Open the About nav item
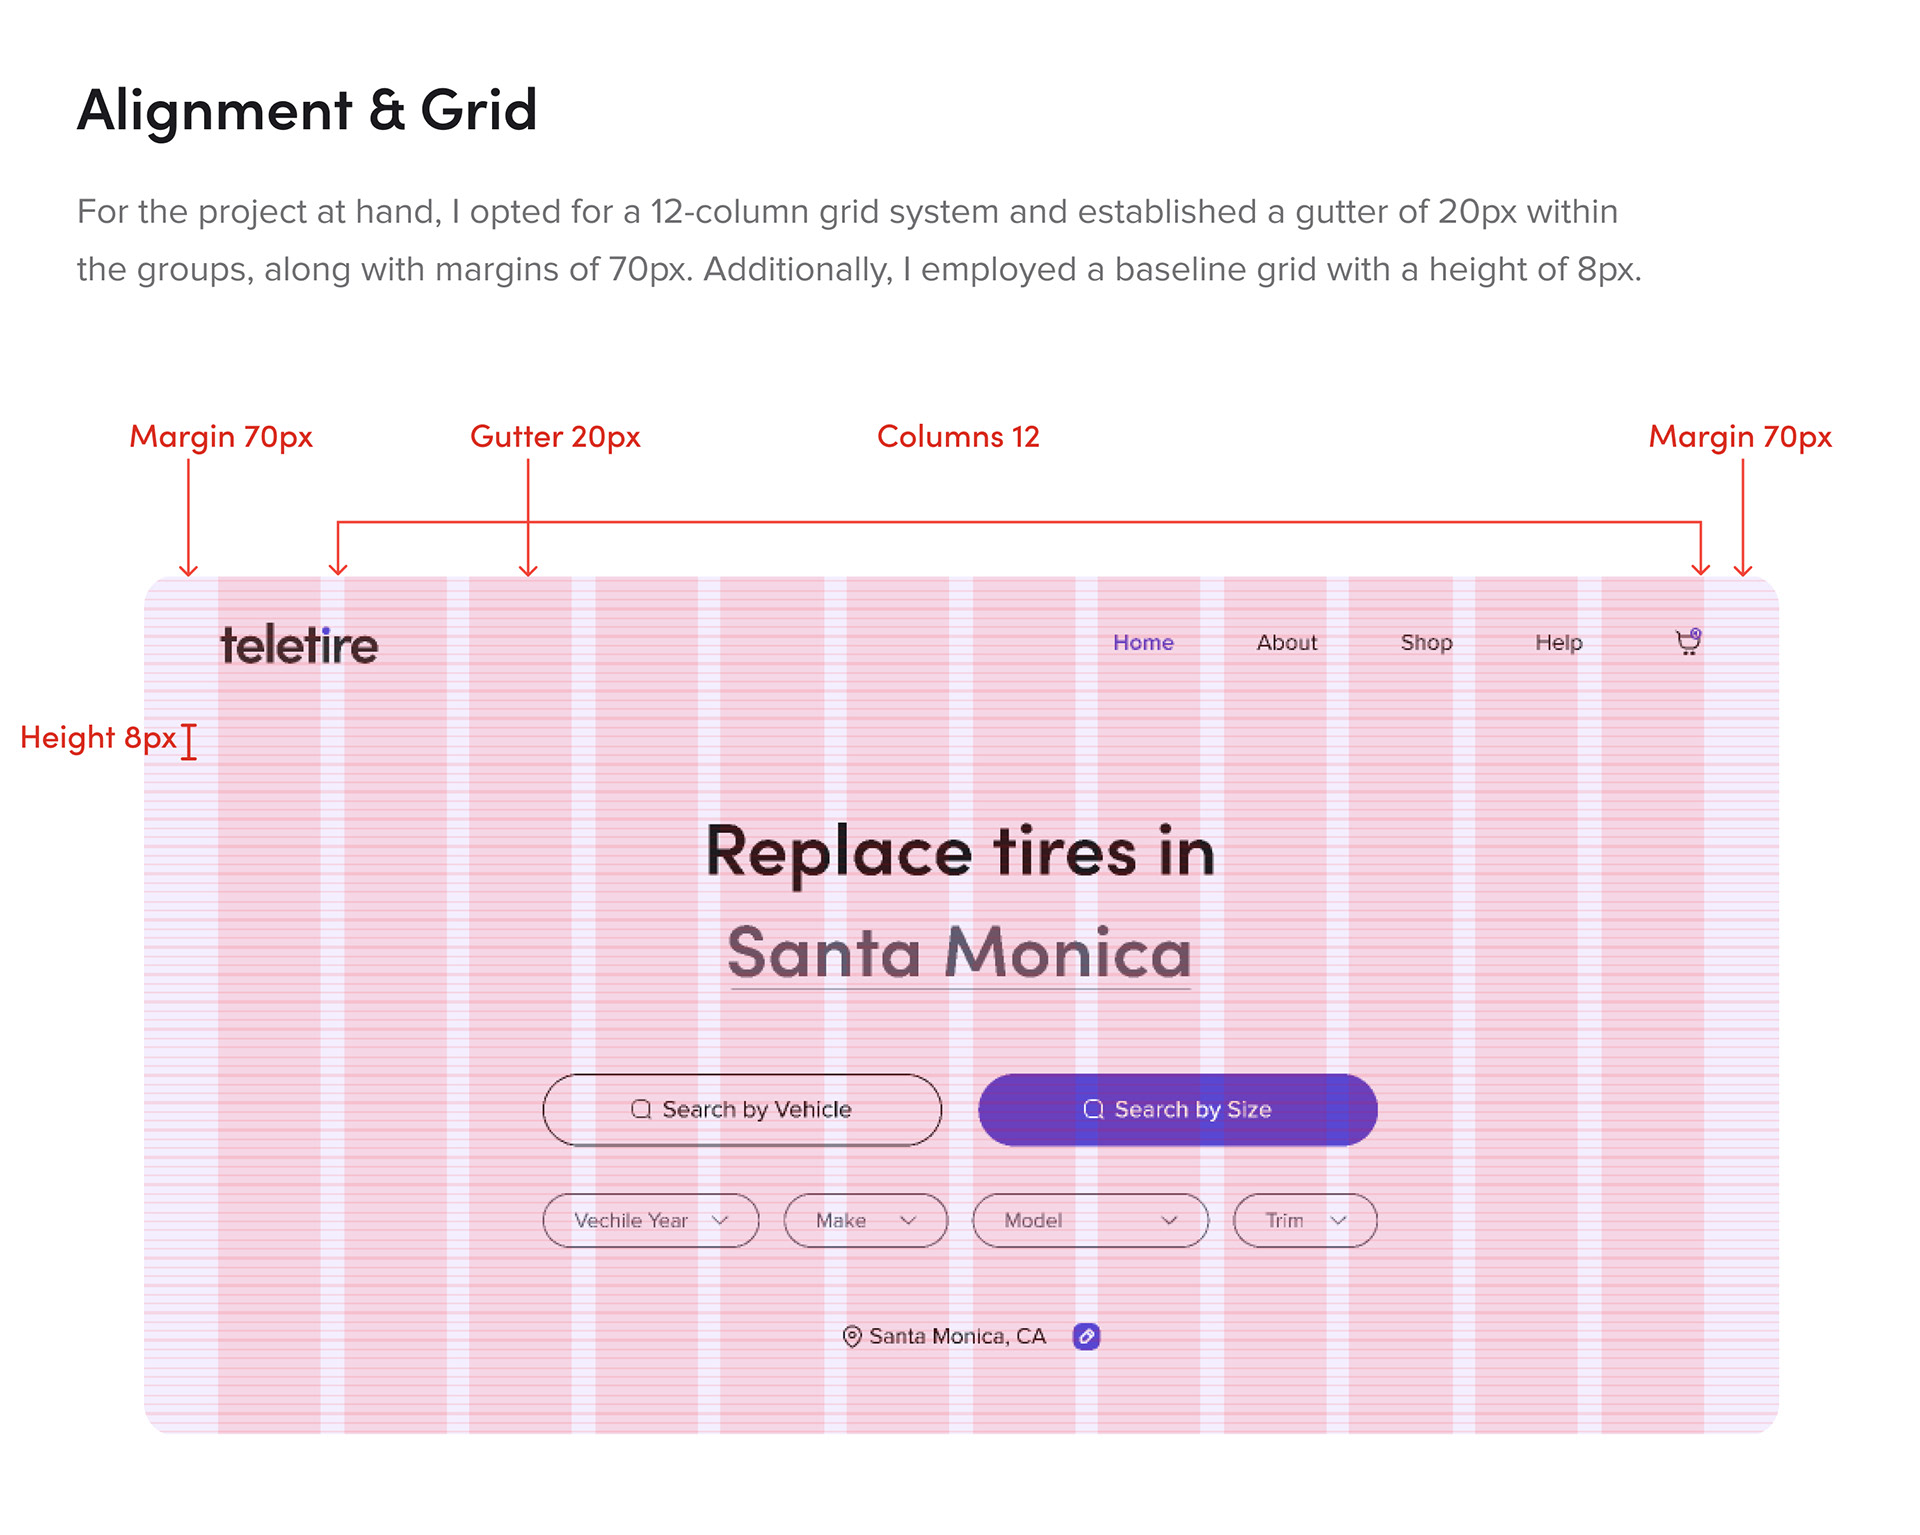The image size is (1920, 1535). pyautogui.click(x=1287, y=642)
